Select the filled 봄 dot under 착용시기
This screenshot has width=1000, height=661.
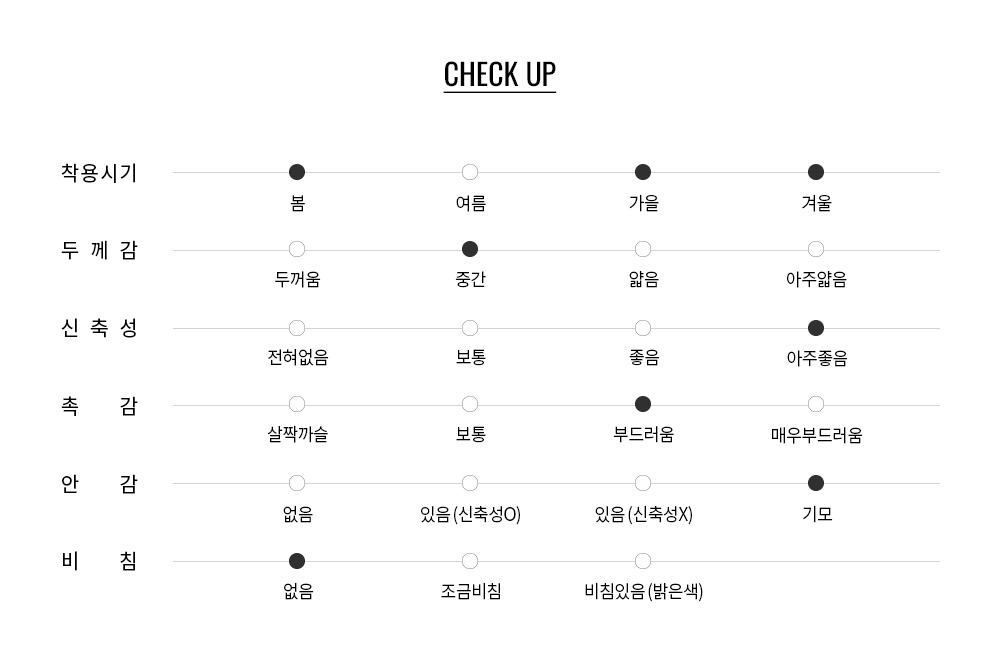click(x=297, y=172)
